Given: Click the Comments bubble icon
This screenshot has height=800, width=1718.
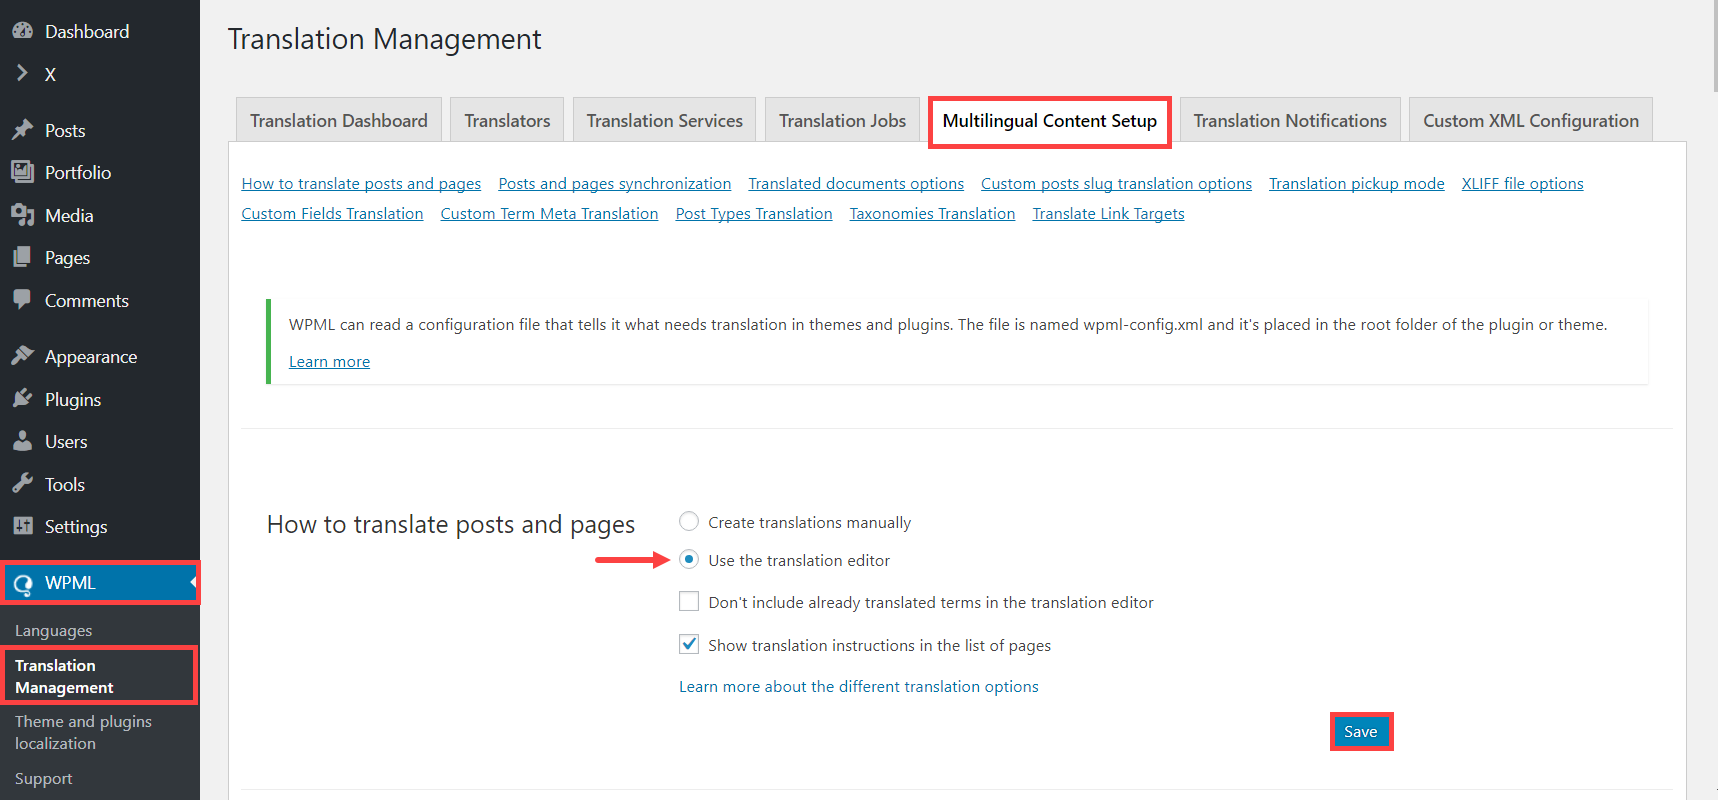Looking at the screenshot, I should (x=22, y=299).
